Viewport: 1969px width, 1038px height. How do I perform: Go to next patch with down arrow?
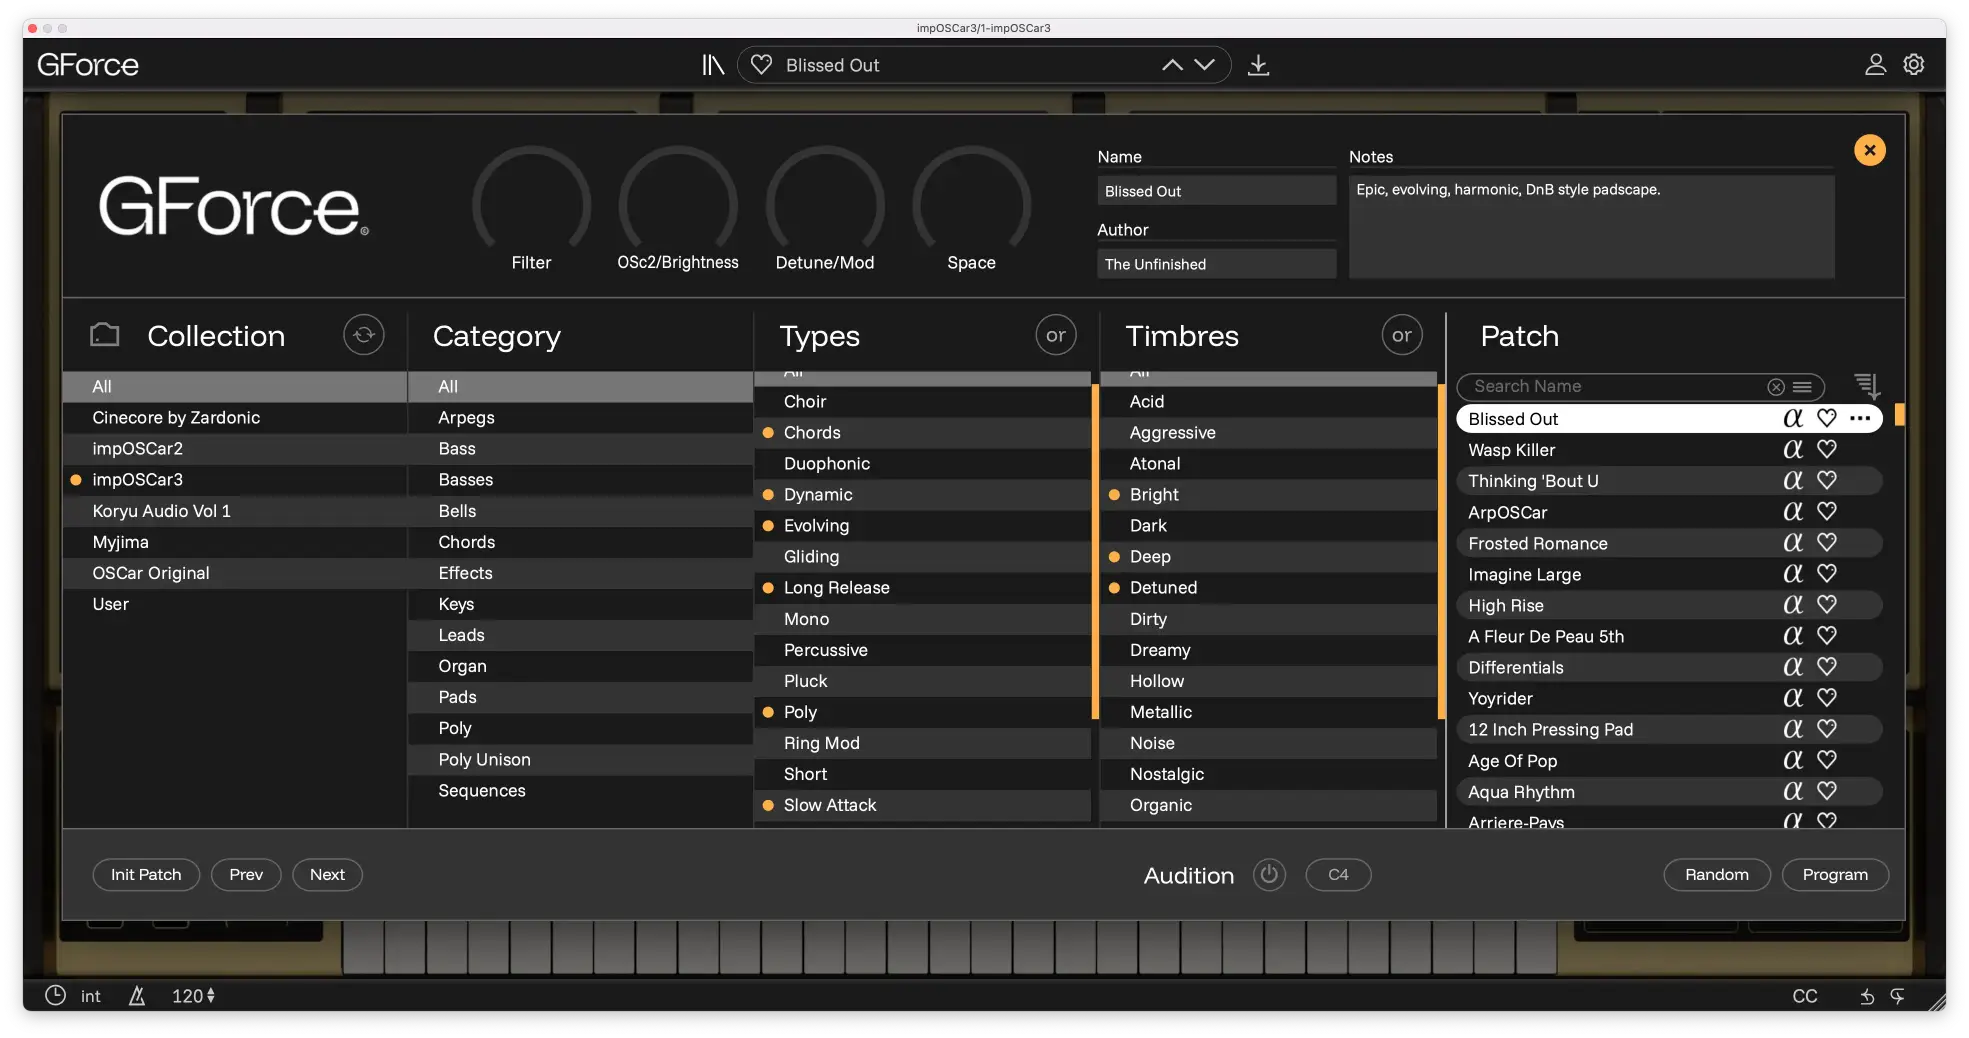coord(1205,65)
